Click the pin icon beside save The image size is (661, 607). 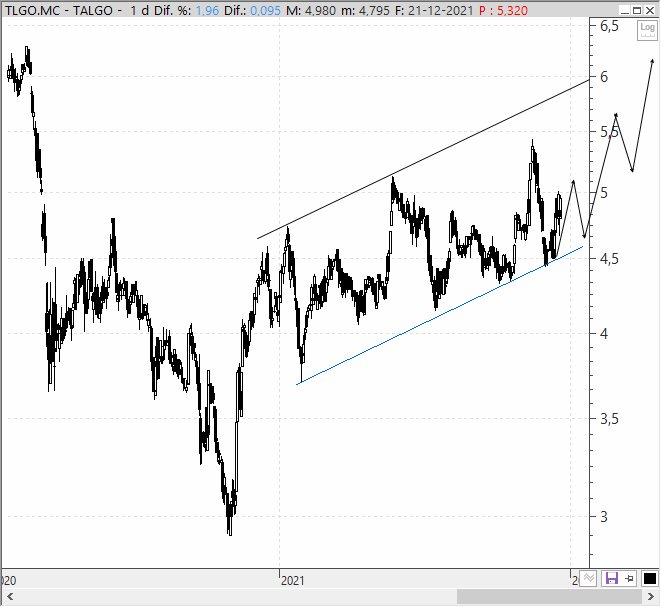pyautogui.click(x=629, y=578)
